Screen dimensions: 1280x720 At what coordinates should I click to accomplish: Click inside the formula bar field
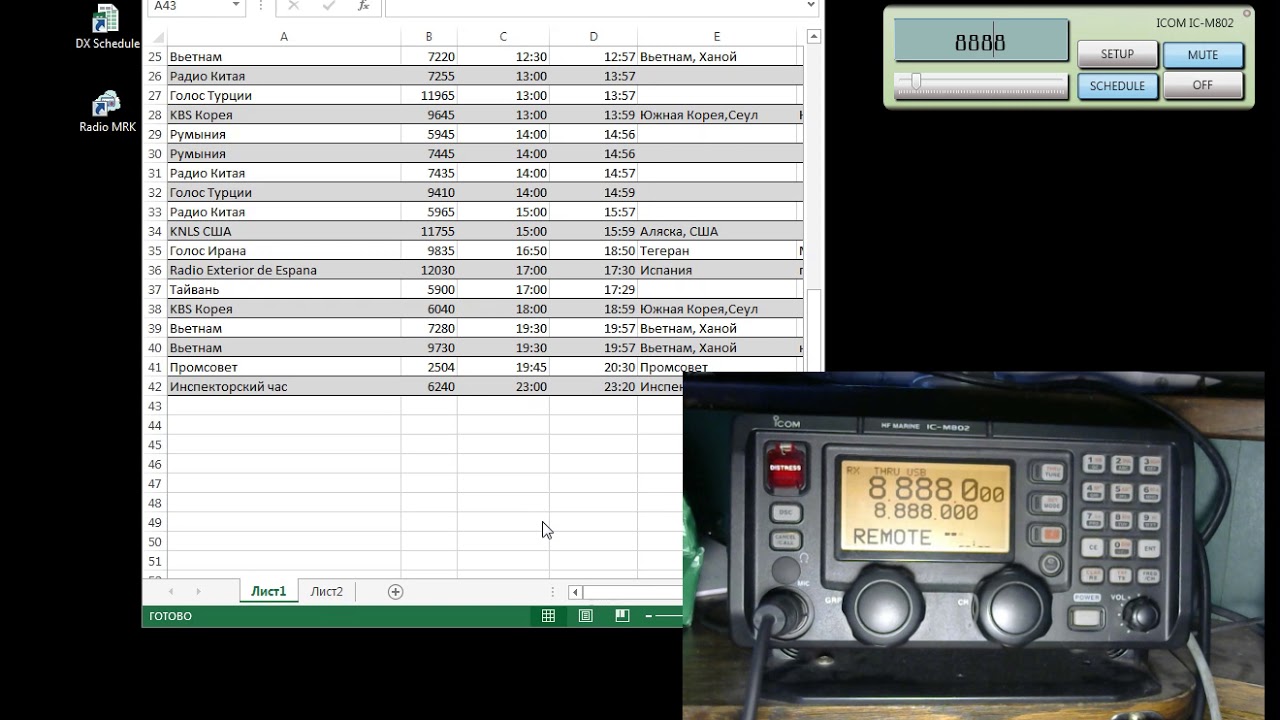coord(593,6)
